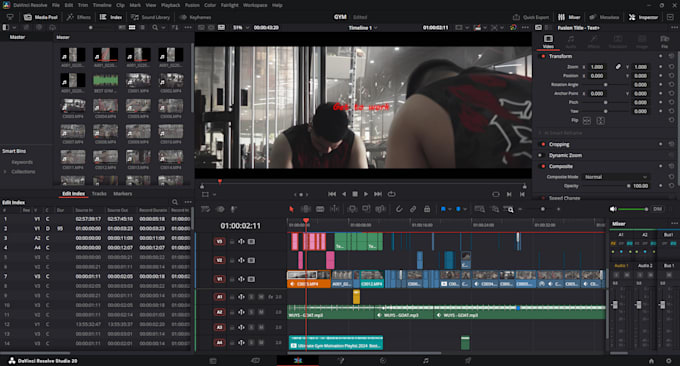Toggle the Linked Selection chain tool
Screen dimensions: 680x366
click(x=413, y=209)
